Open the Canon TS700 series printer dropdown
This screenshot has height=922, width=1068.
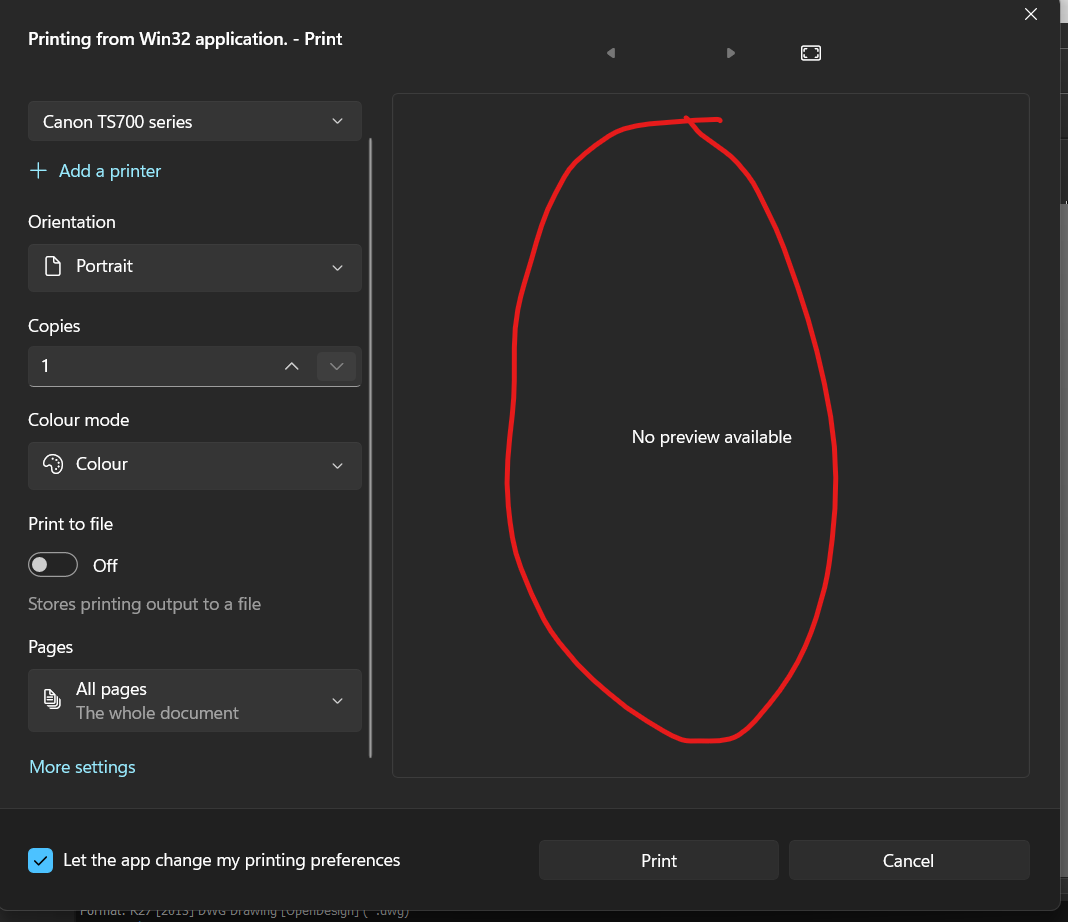click(195, 122)
